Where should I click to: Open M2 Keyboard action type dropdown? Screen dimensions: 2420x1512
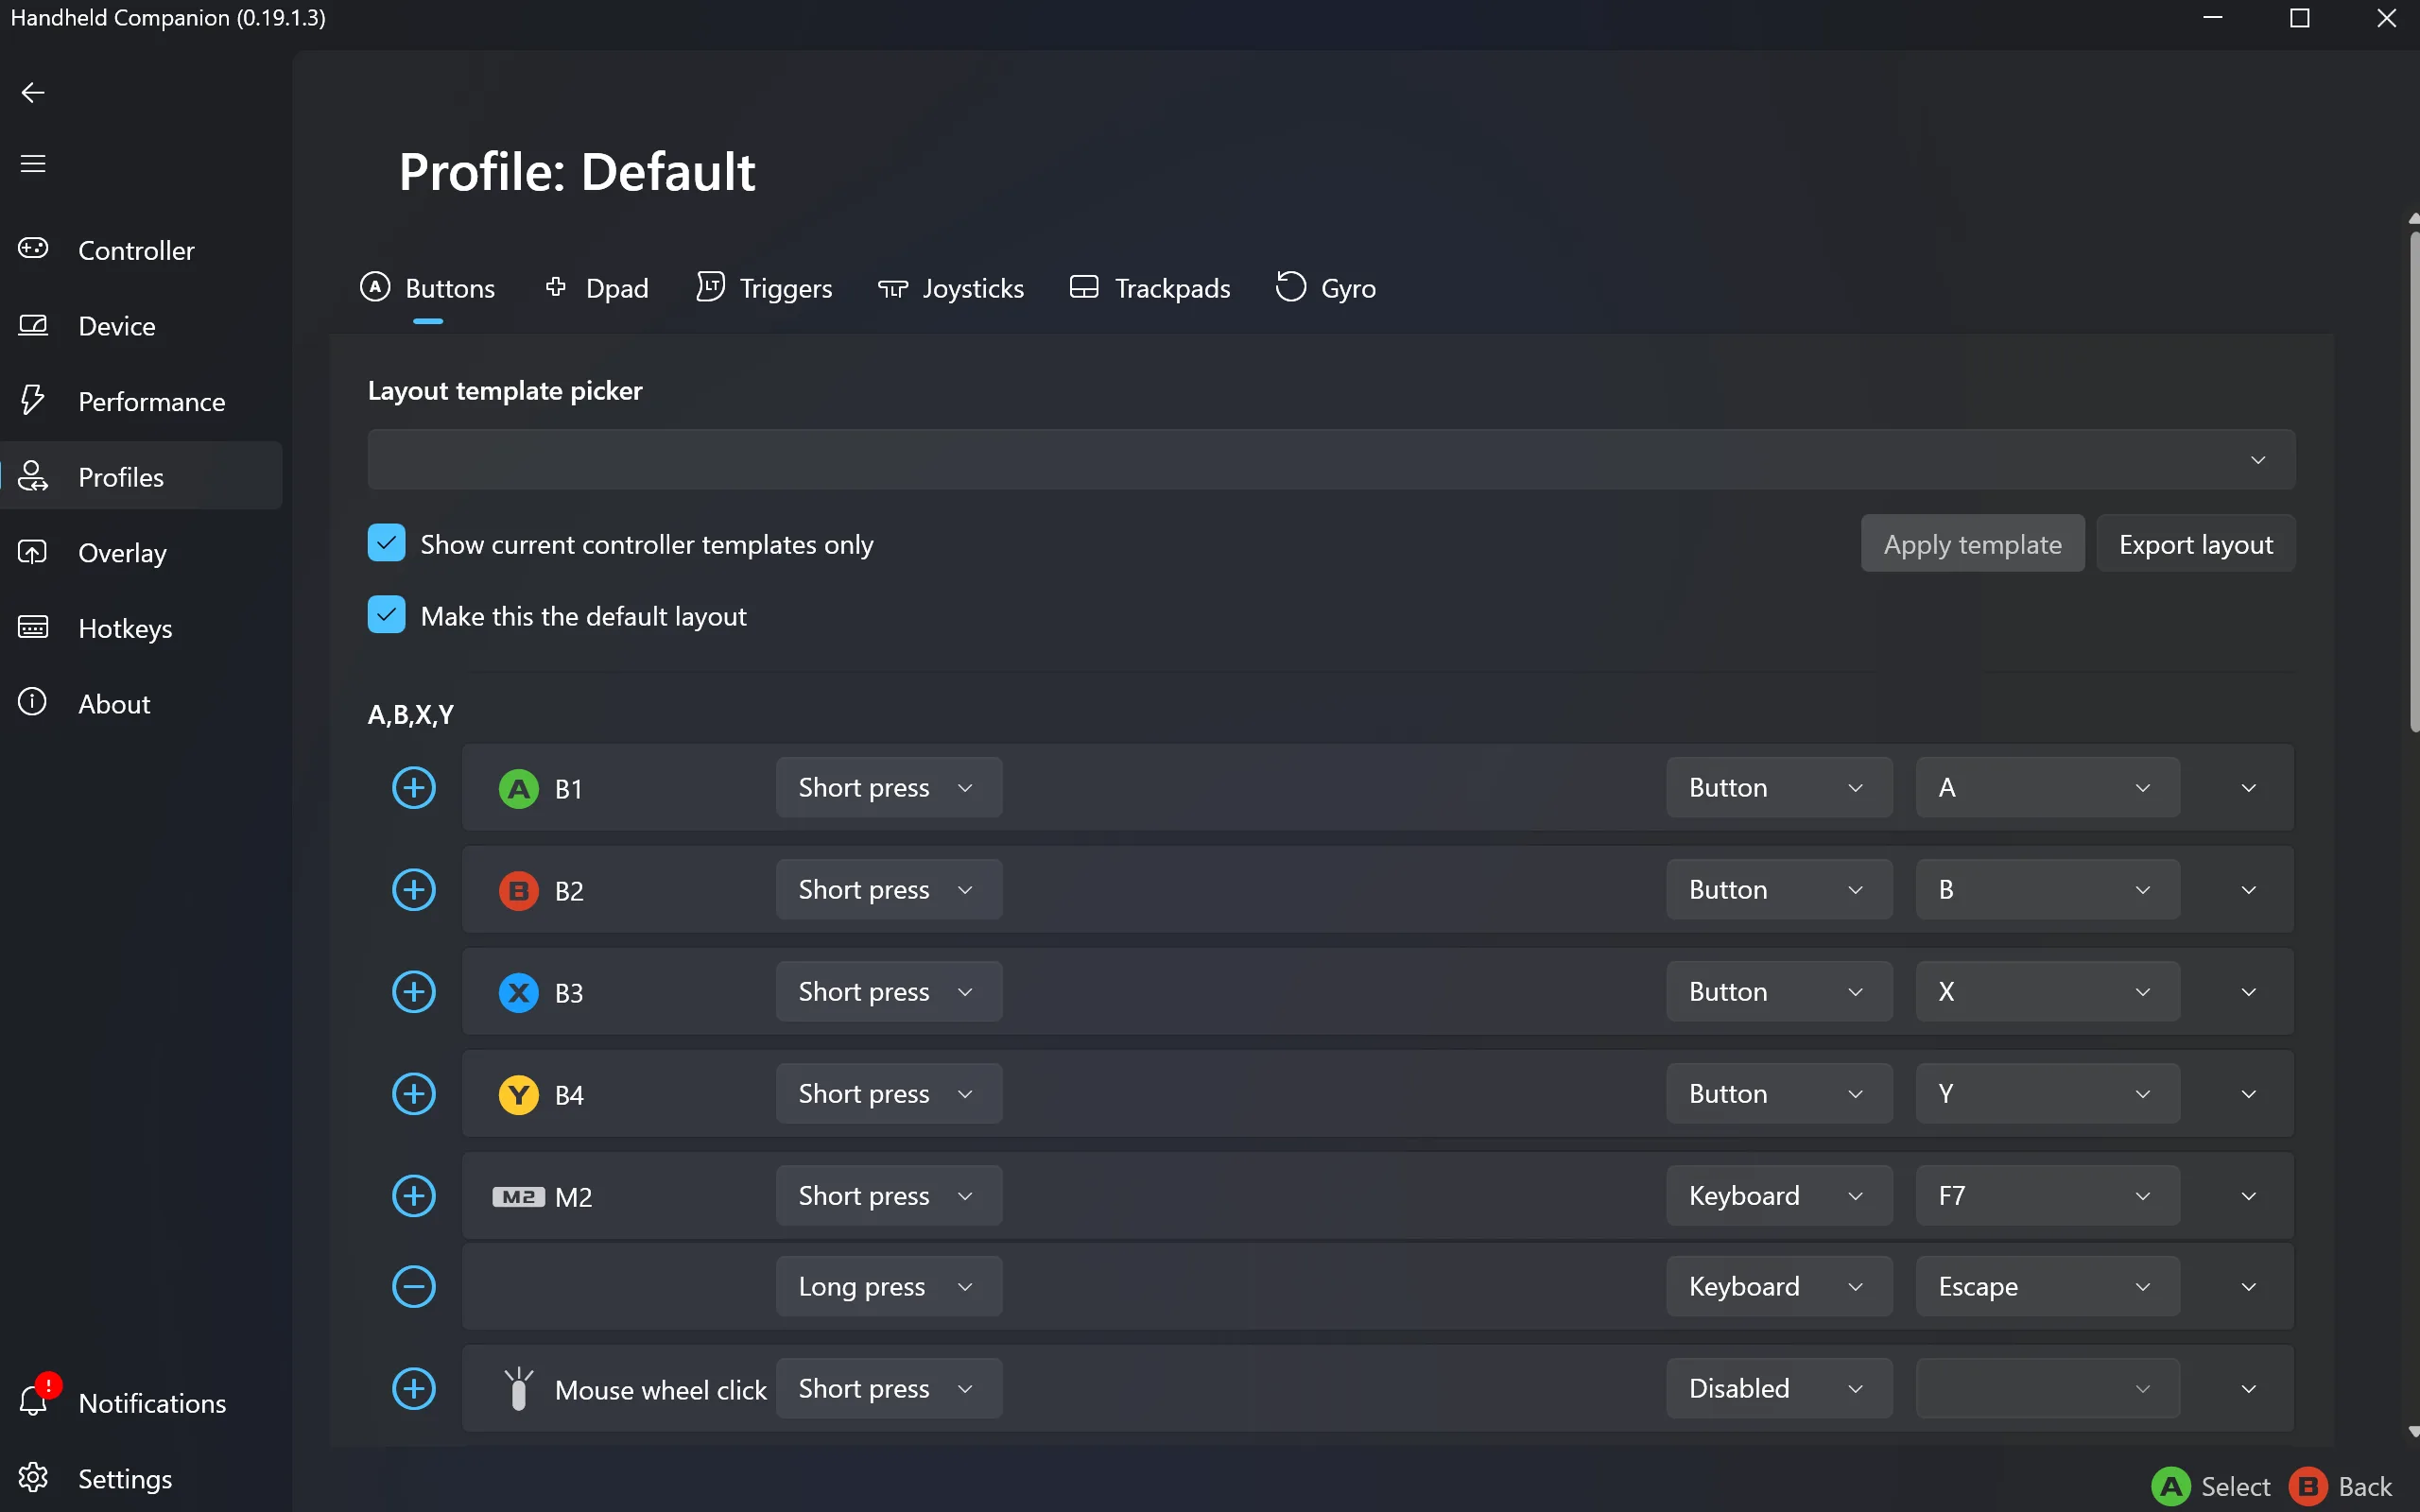click(x=1779, y=1196)
